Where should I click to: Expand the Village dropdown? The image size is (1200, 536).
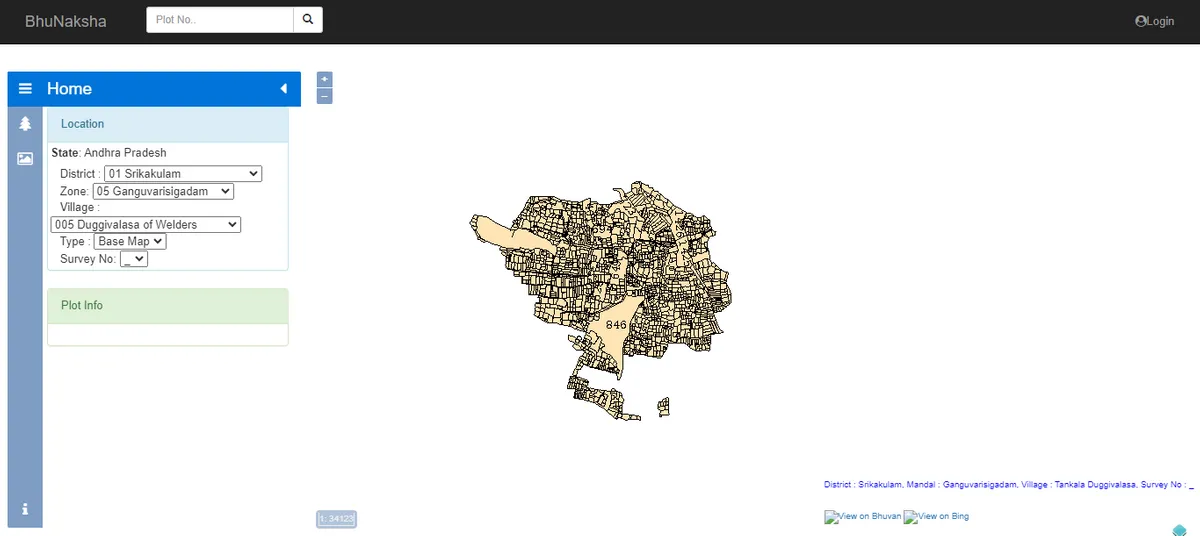146,225
